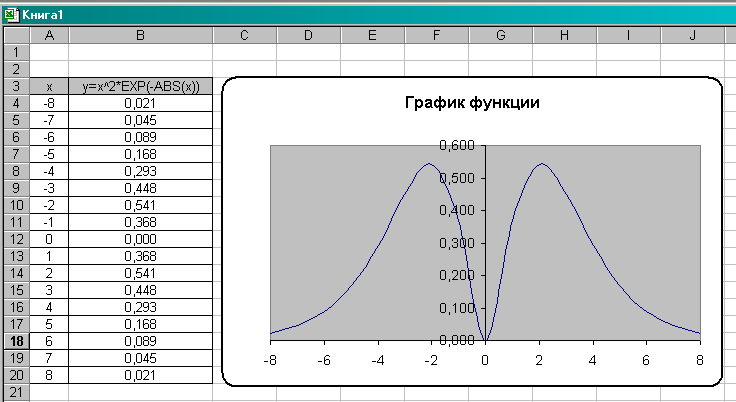This screenshot has width=736, height=402.
Task: Click cell A12 with value 0
Action: point(49,239)
